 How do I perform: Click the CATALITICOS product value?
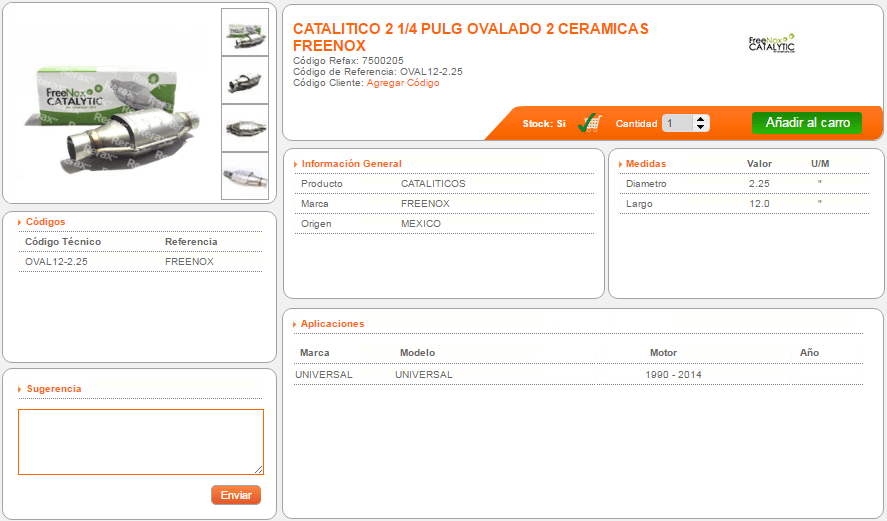click(x=433, y=183)
